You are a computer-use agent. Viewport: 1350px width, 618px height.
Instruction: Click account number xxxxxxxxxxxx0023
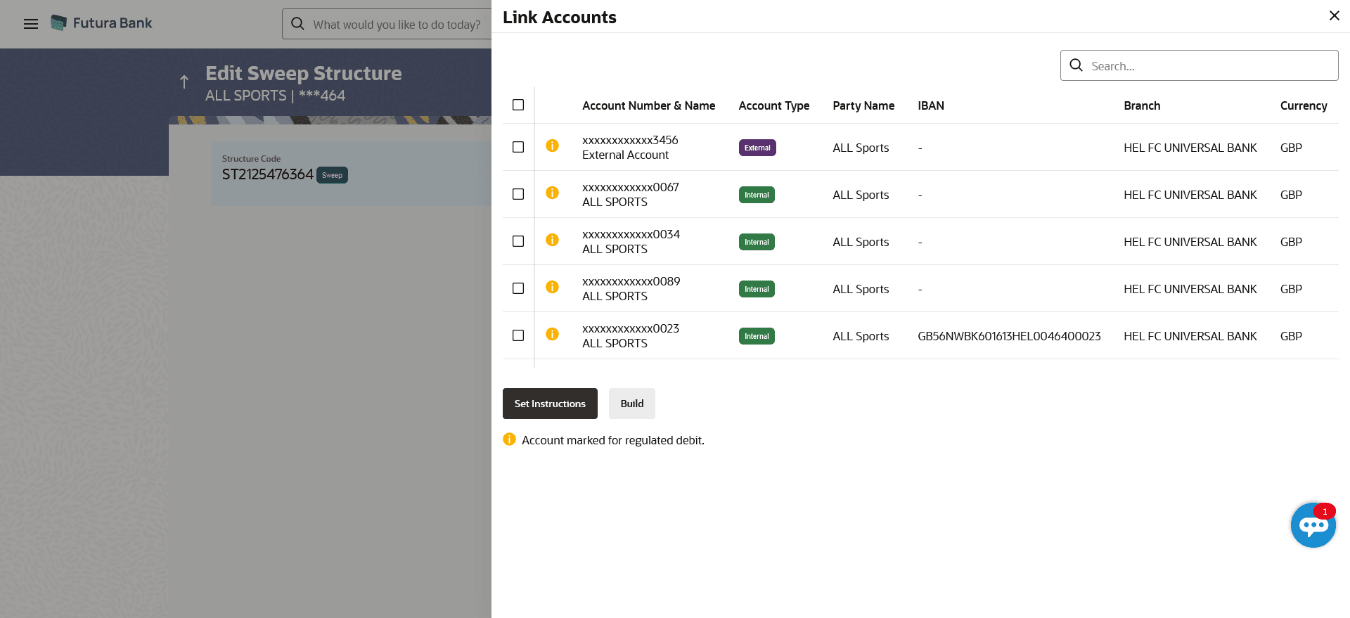[631, 328]
